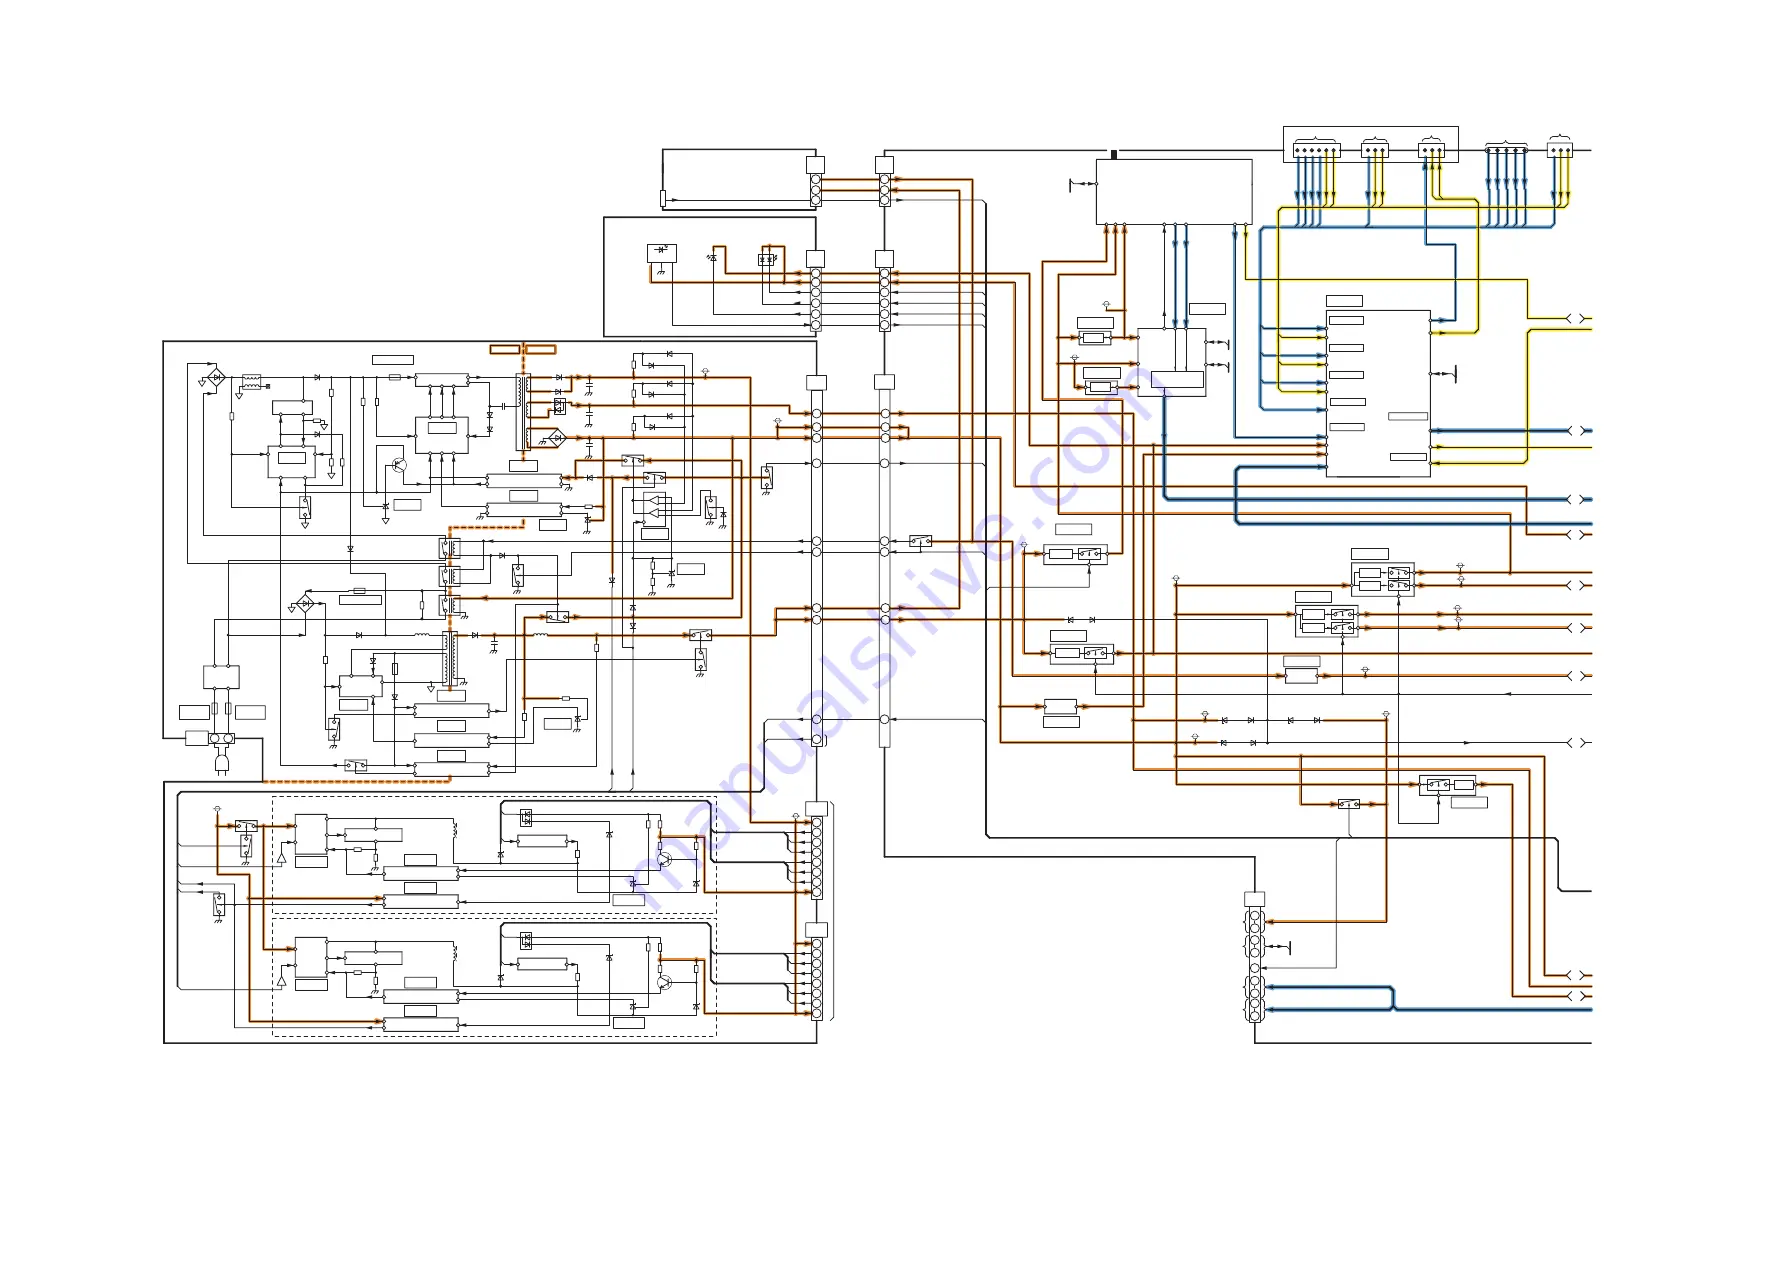Screen dimensions: 1787x1263
Task: Click the transistor in the upper dashed block
Action: point(664,859)
